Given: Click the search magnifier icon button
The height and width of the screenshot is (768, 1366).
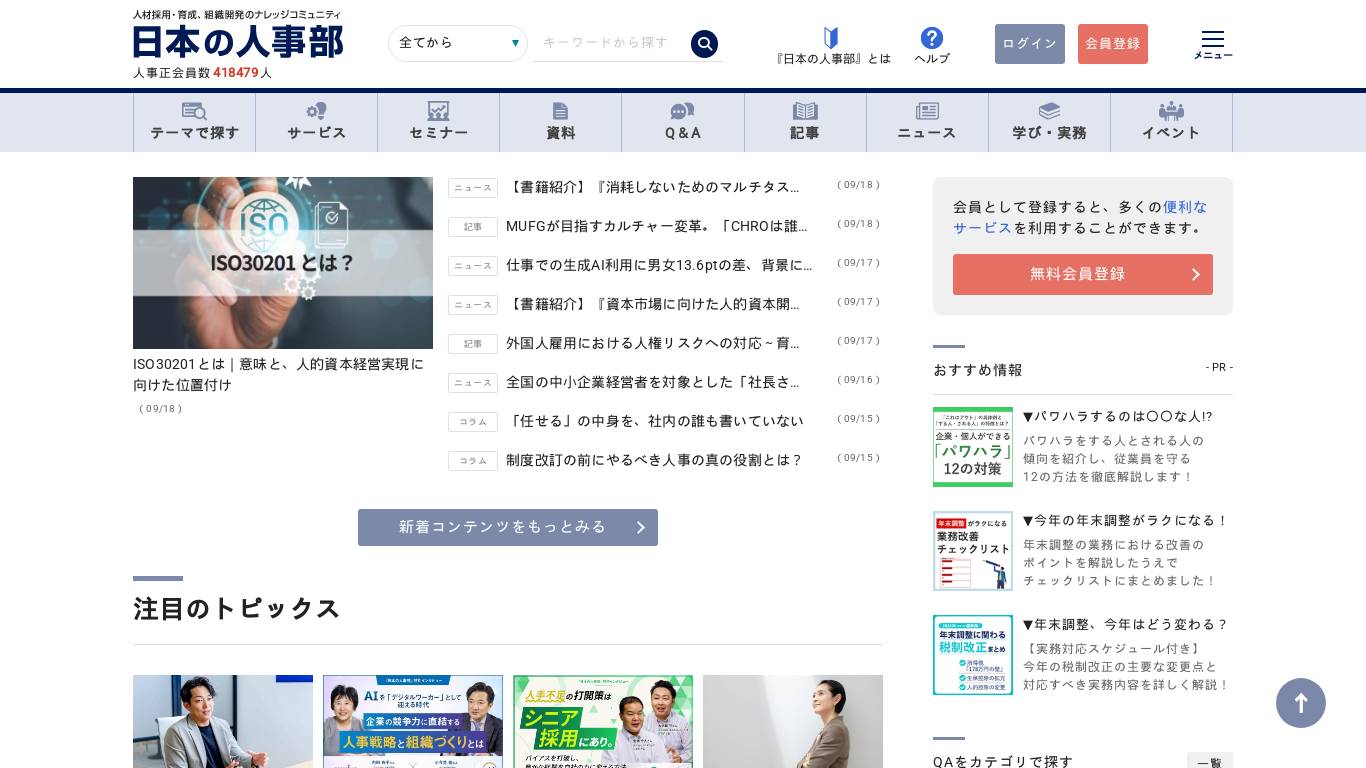Looking at the screenshot, I should [704, 44].
